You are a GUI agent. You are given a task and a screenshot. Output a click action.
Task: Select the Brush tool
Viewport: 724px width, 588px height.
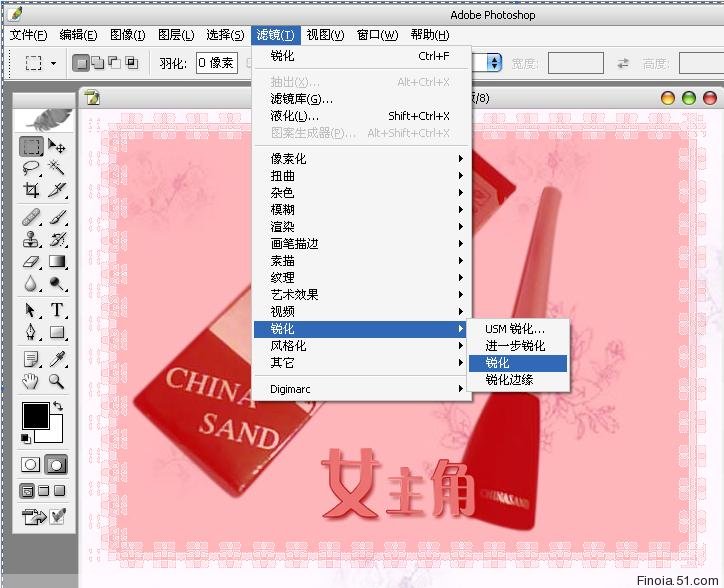[57, 217]
